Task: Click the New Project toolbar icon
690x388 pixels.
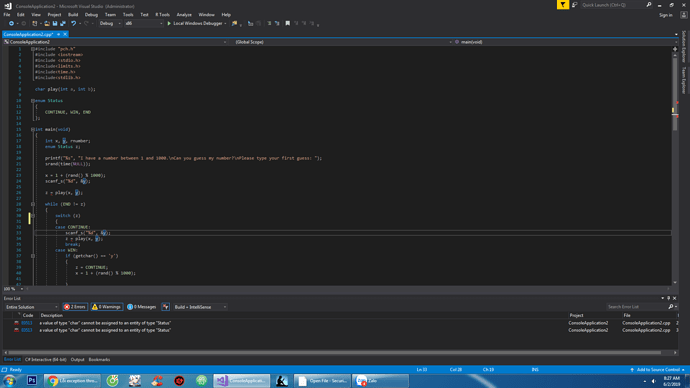Action: 34,23
